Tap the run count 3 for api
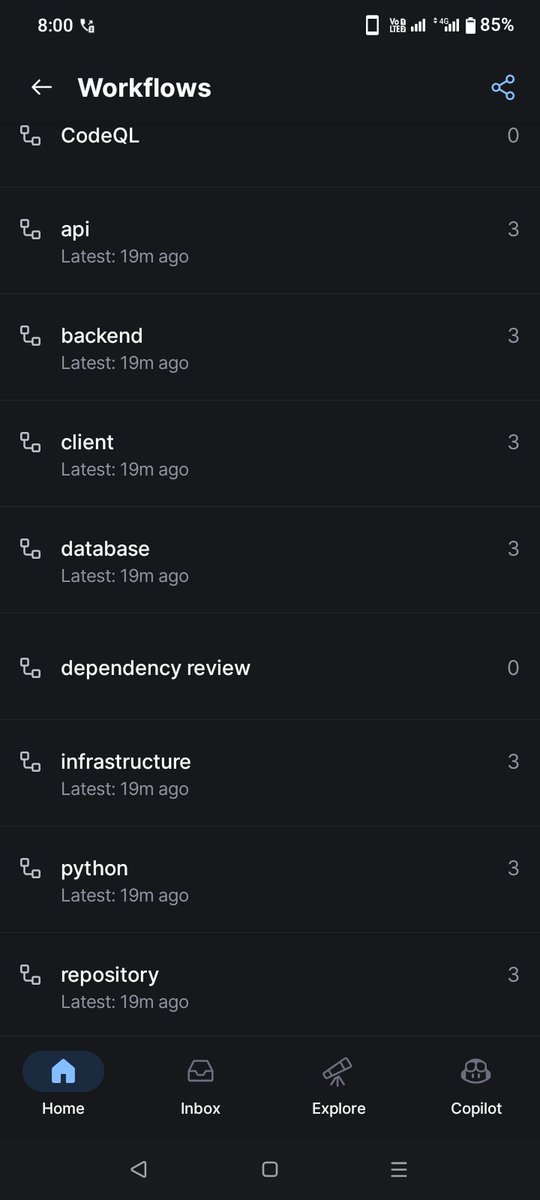 pos(513,229)
